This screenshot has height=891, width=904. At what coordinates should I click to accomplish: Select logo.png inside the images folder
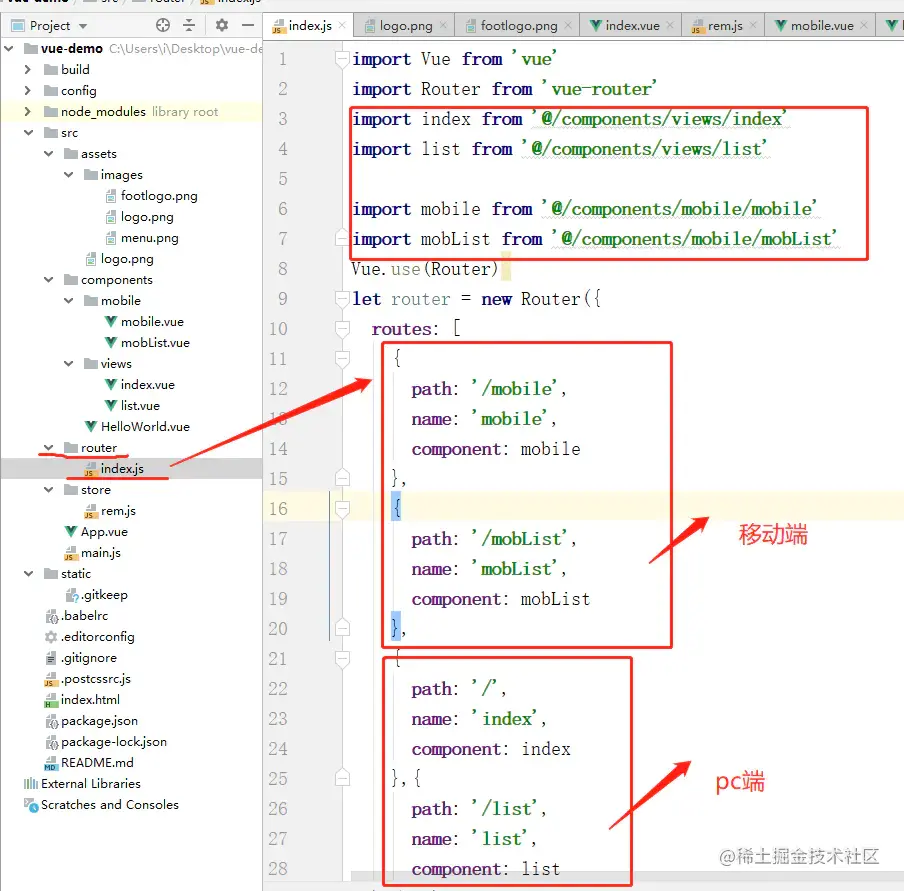[139, 217]
